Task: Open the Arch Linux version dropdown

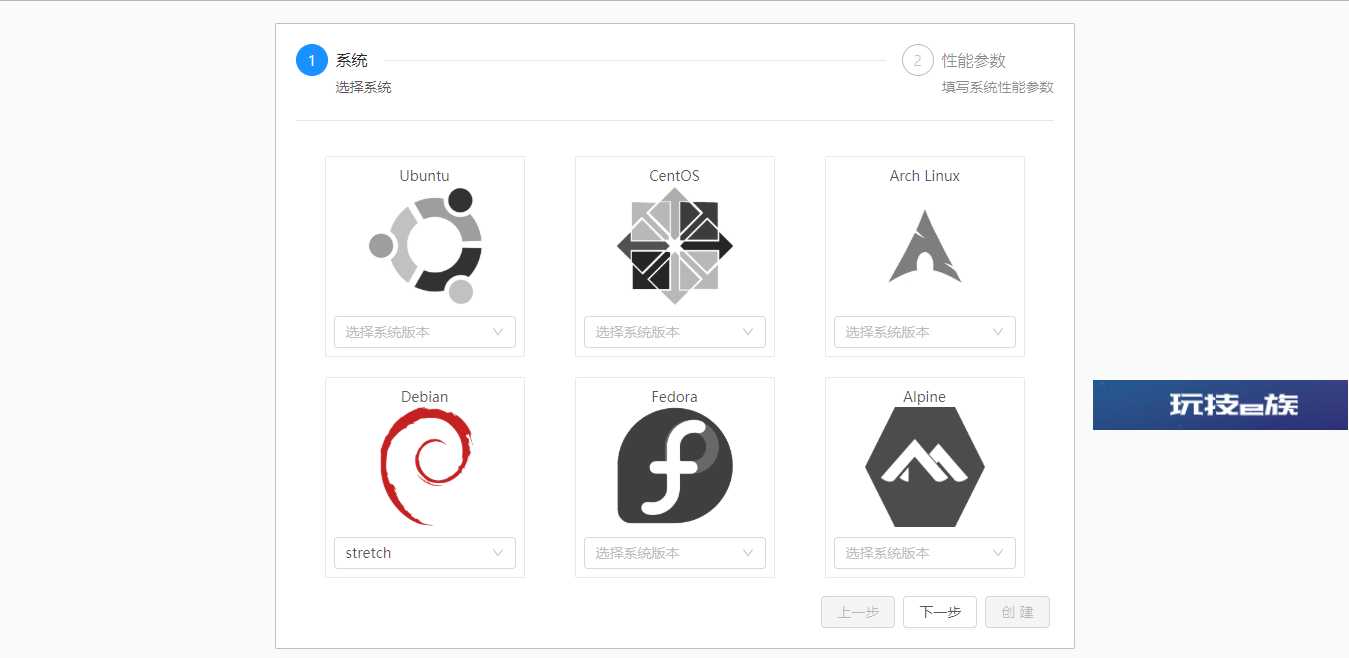Action: (x=925, y=332)
